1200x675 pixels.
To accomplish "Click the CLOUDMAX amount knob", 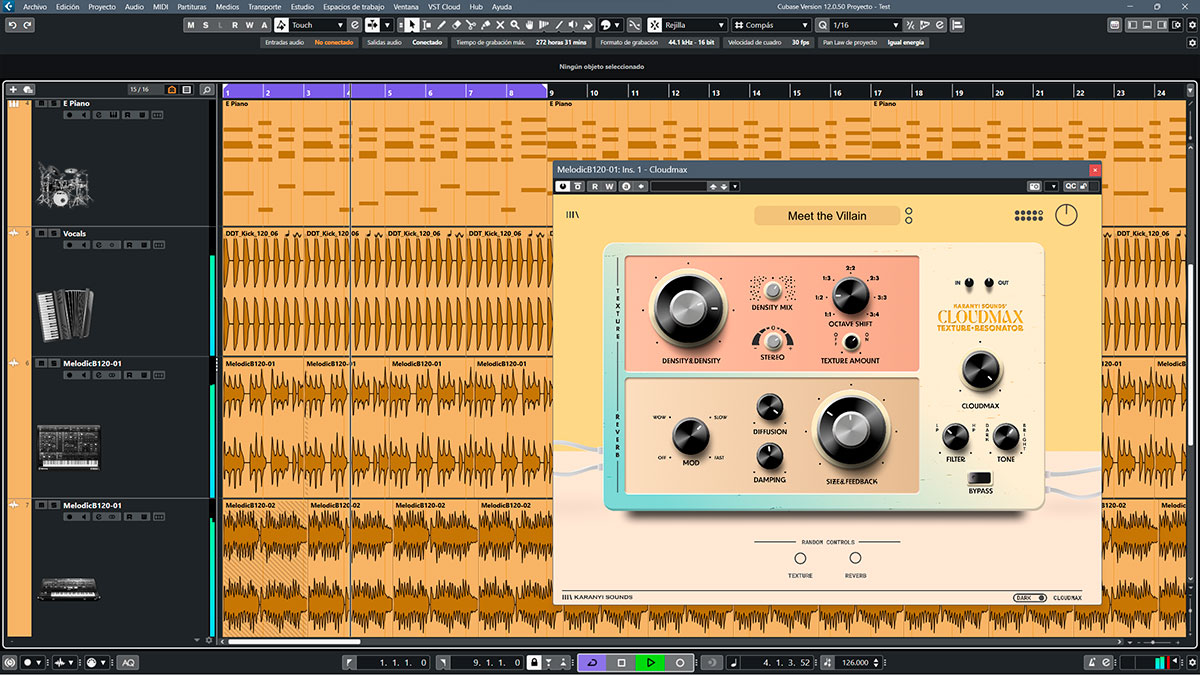I will click(979, 372).
